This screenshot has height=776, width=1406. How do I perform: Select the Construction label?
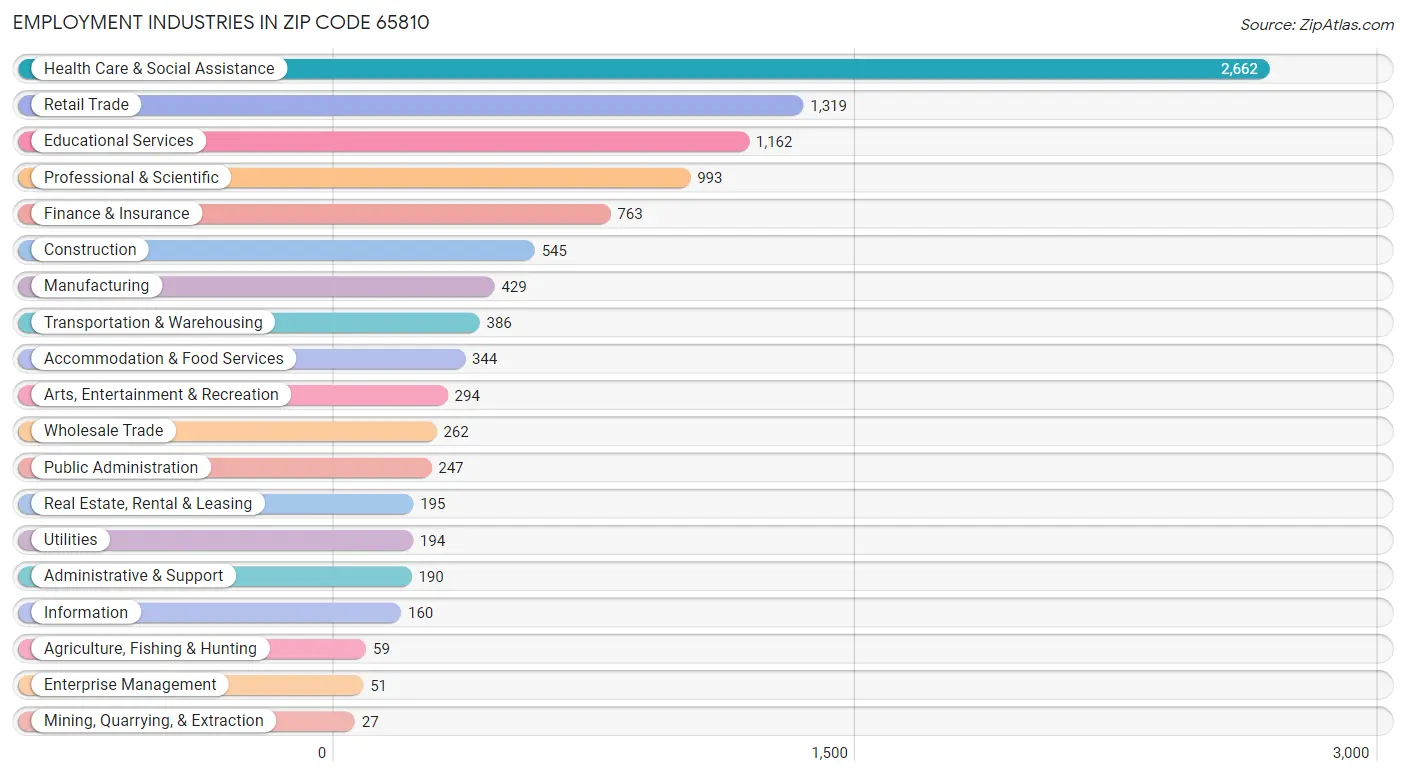point(90,250)
